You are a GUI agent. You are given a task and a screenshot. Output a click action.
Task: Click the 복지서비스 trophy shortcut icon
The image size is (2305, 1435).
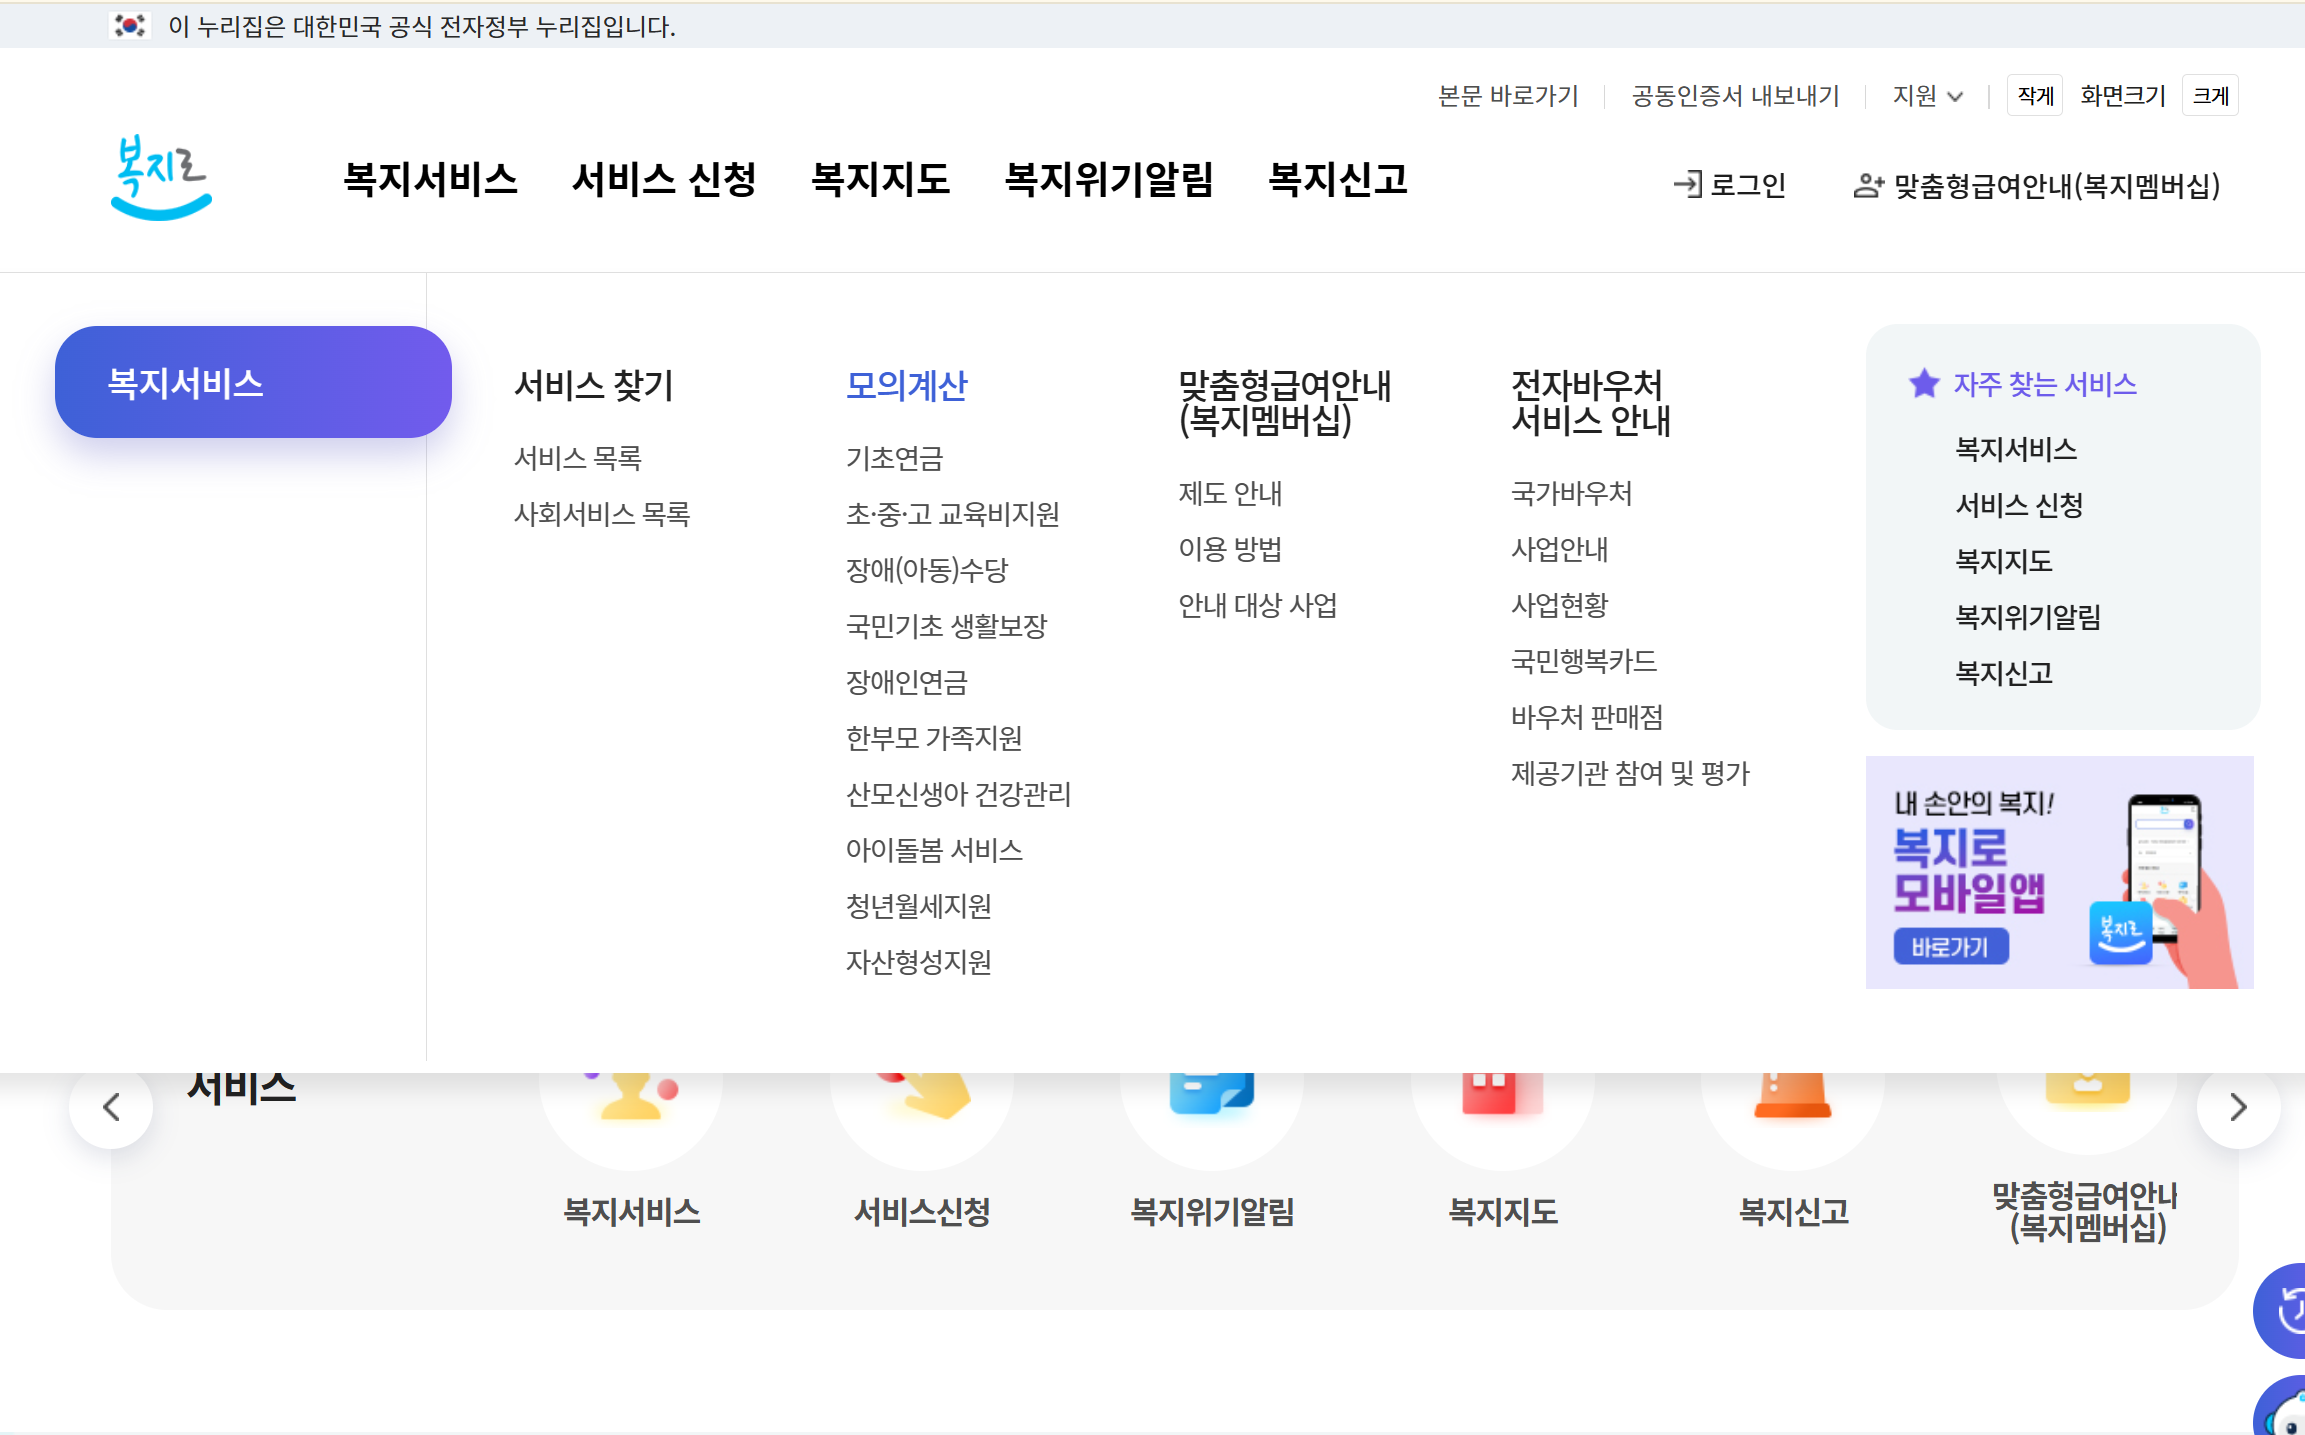[632, 1095]
